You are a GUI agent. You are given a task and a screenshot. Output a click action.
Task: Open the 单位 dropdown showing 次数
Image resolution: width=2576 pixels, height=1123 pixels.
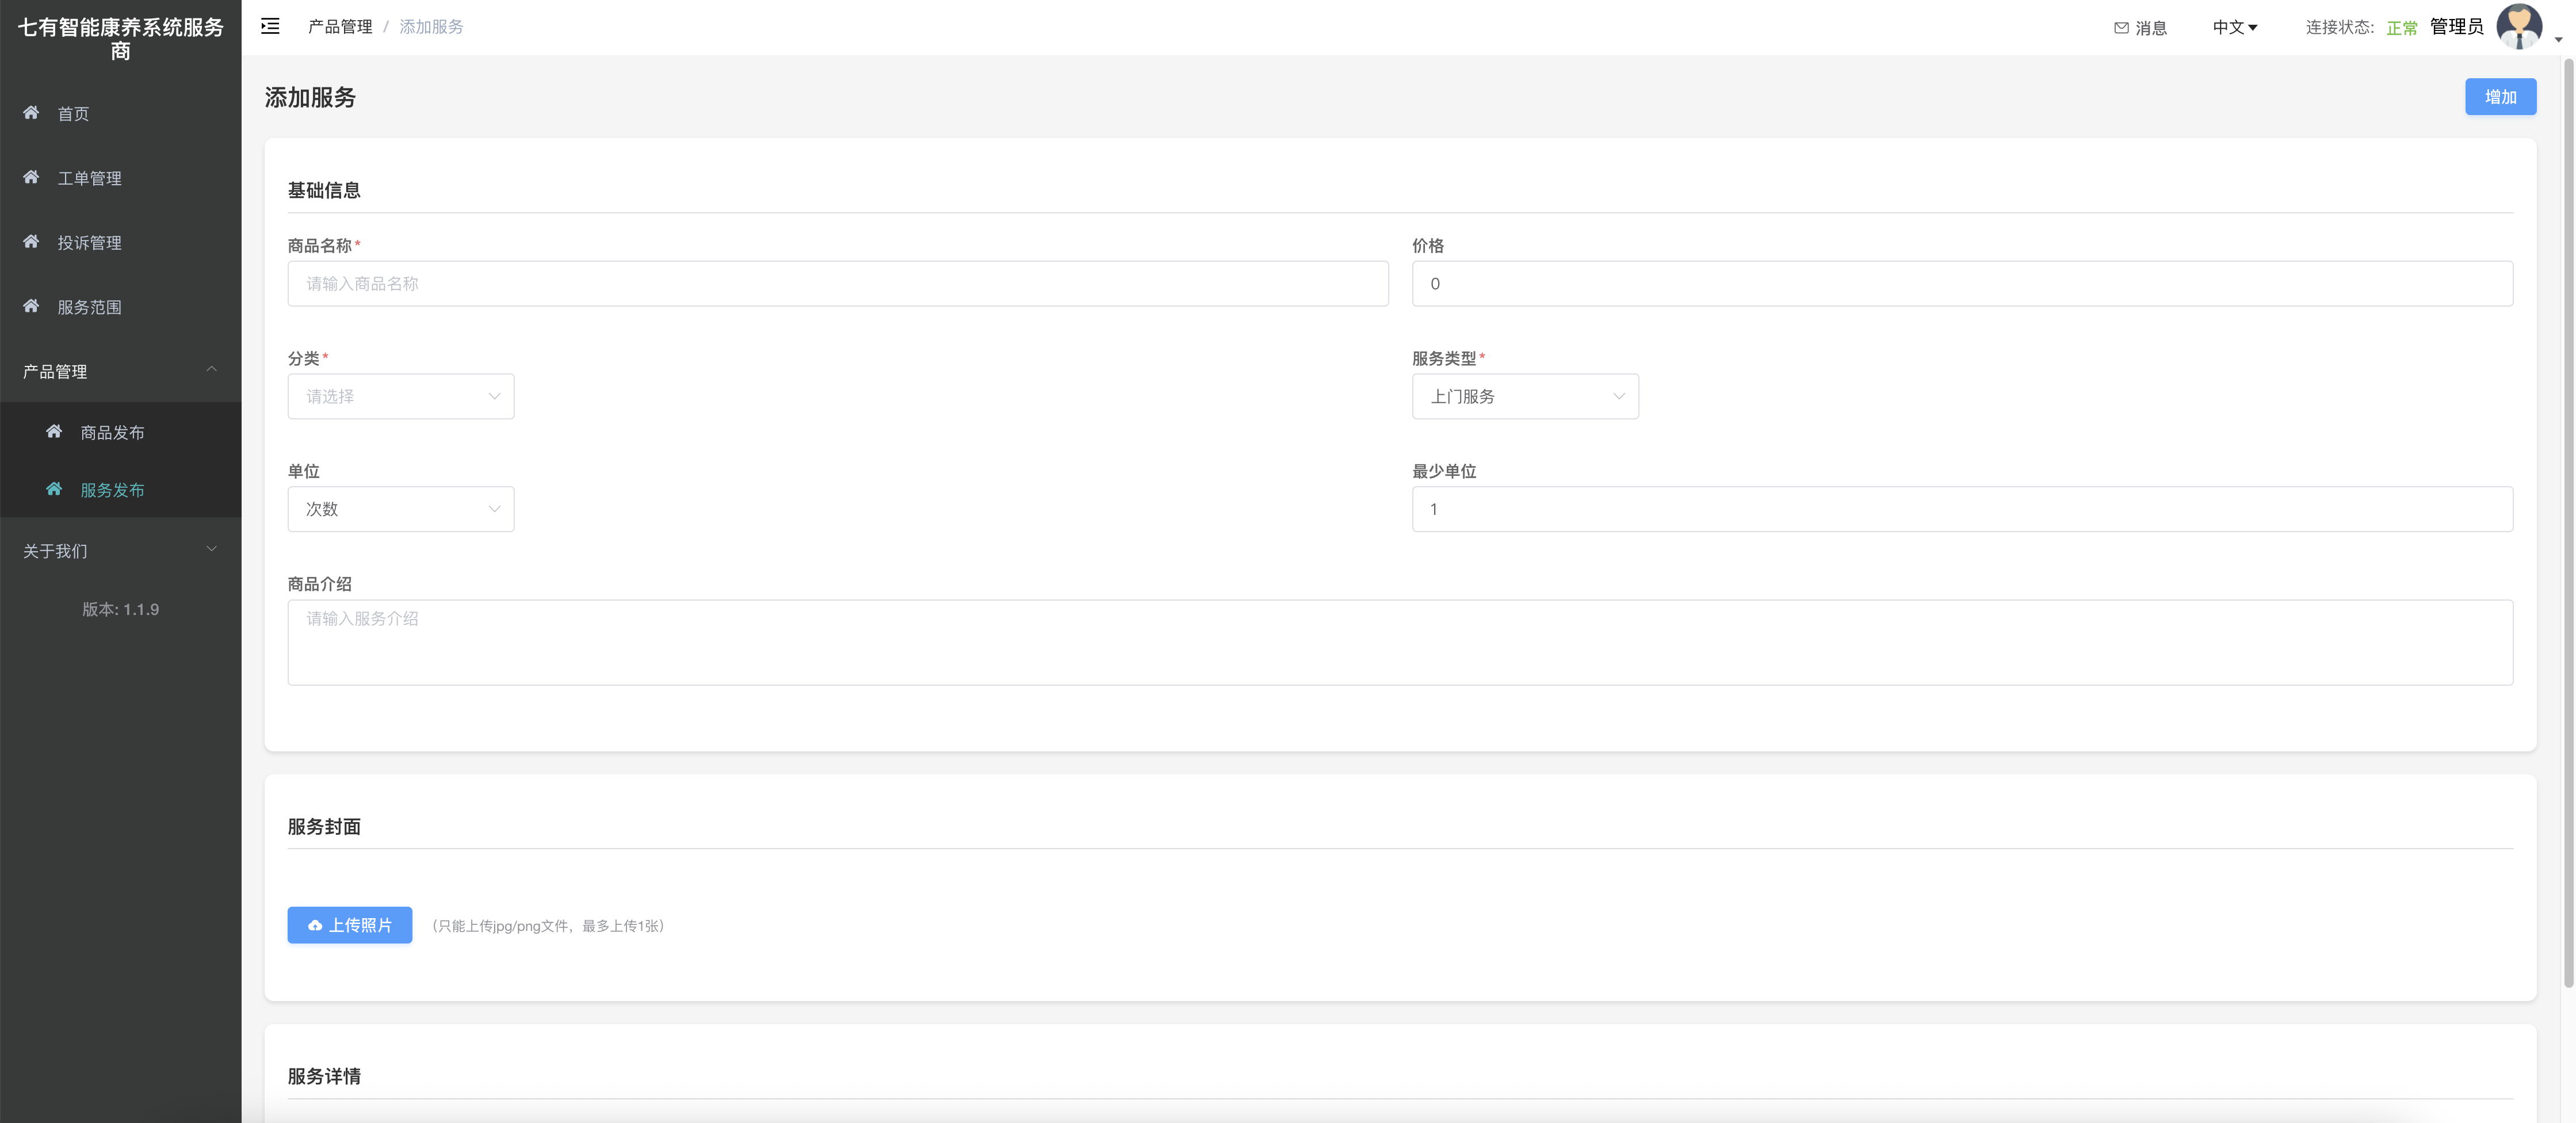(x=401, y=509)
